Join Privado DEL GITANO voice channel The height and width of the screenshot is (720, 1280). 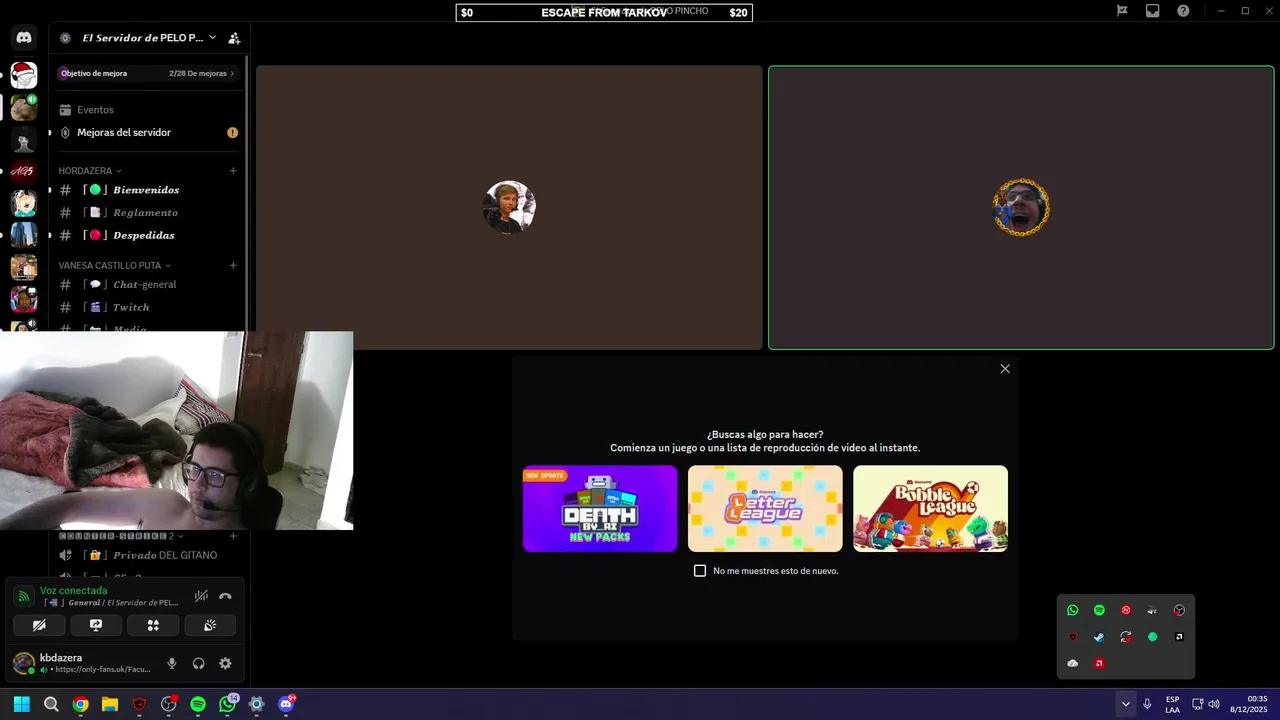147,555
